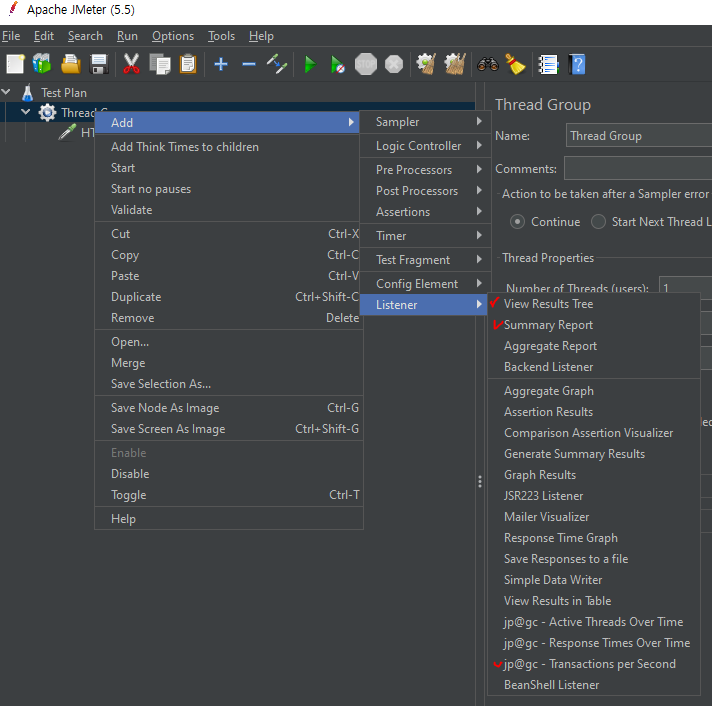712x706 pixels.
Task: Select Disable in context menu
Action: pyautogui.click(x=228, y=474)
